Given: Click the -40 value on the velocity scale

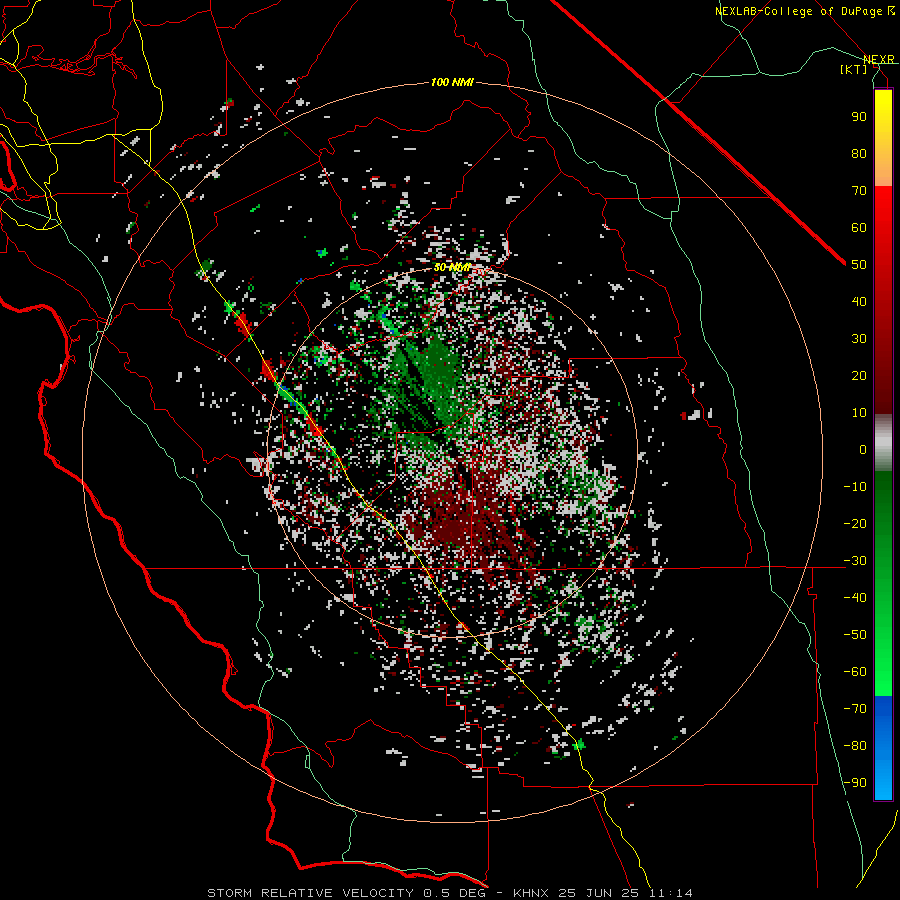Looking at the screenshot, I should click(x=855, y=598).
